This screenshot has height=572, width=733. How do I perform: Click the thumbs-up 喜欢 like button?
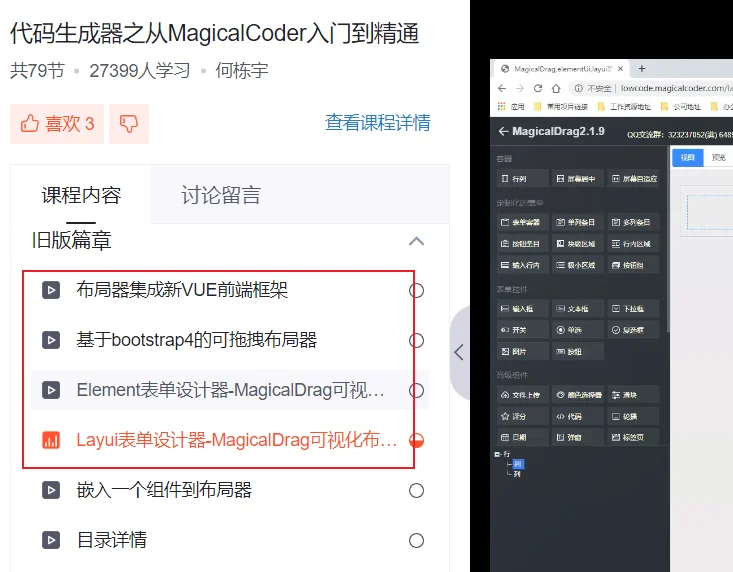(57, 124)
